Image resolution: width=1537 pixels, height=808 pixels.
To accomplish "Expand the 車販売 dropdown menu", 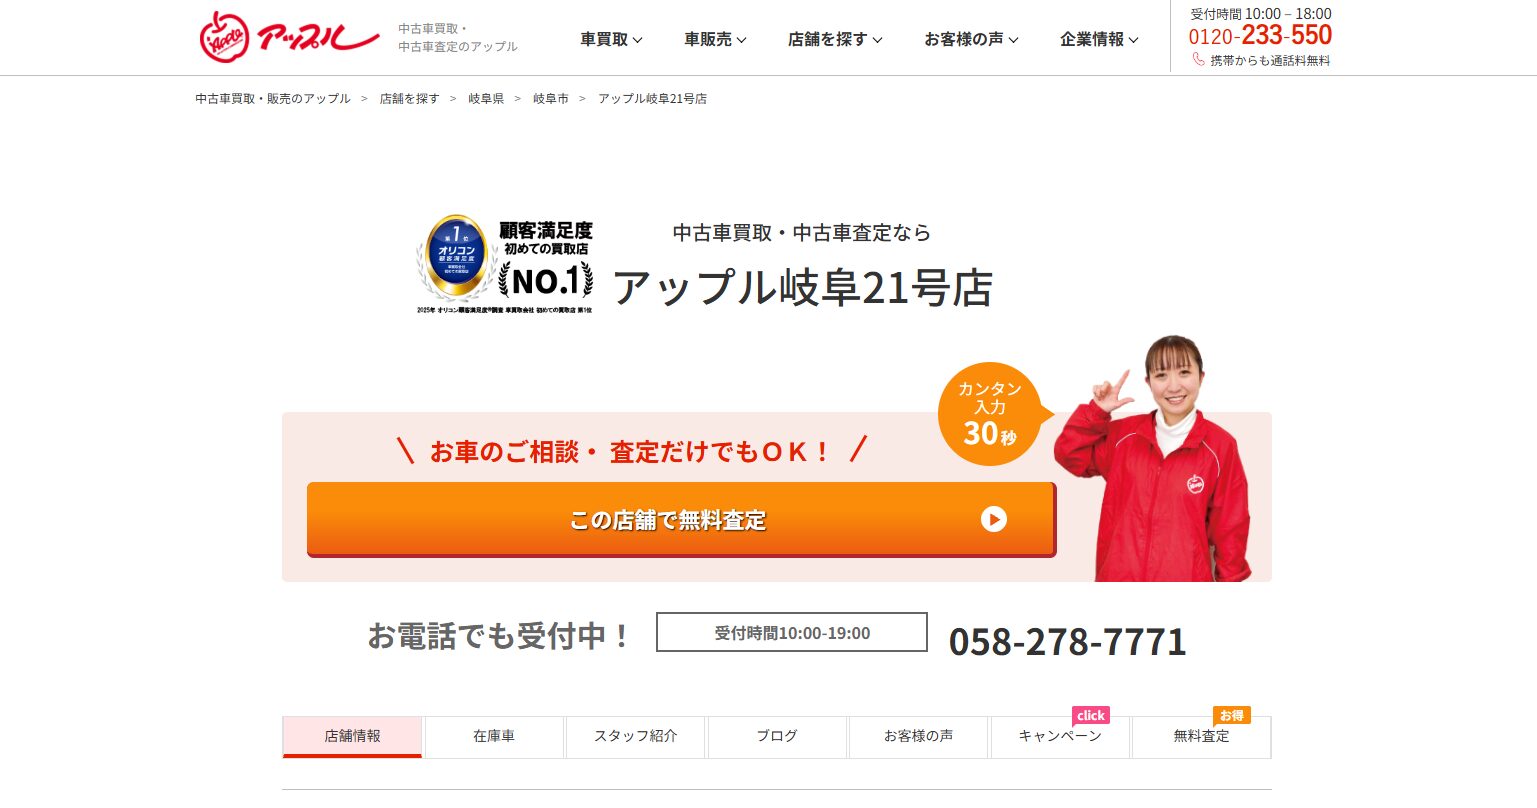I will 715,39.
